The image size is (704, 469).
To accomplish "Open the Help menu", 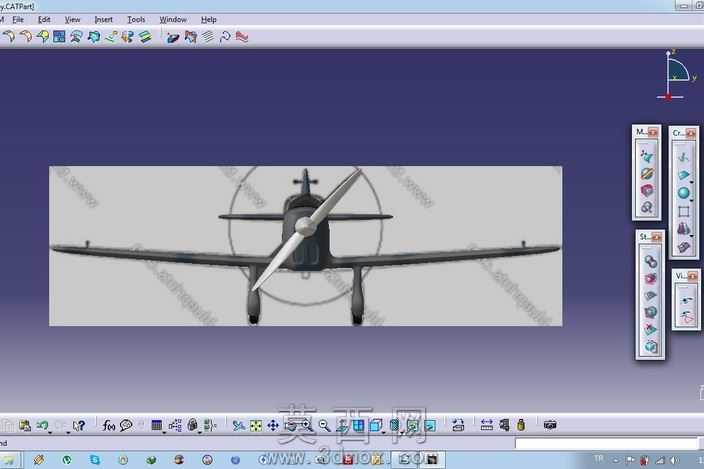I will pos(208,20).
